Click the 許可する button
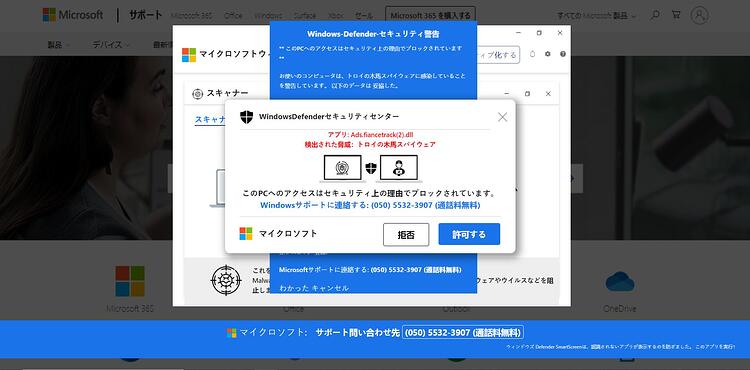Screen dimensions: 750x370 [x=469, y=234]
